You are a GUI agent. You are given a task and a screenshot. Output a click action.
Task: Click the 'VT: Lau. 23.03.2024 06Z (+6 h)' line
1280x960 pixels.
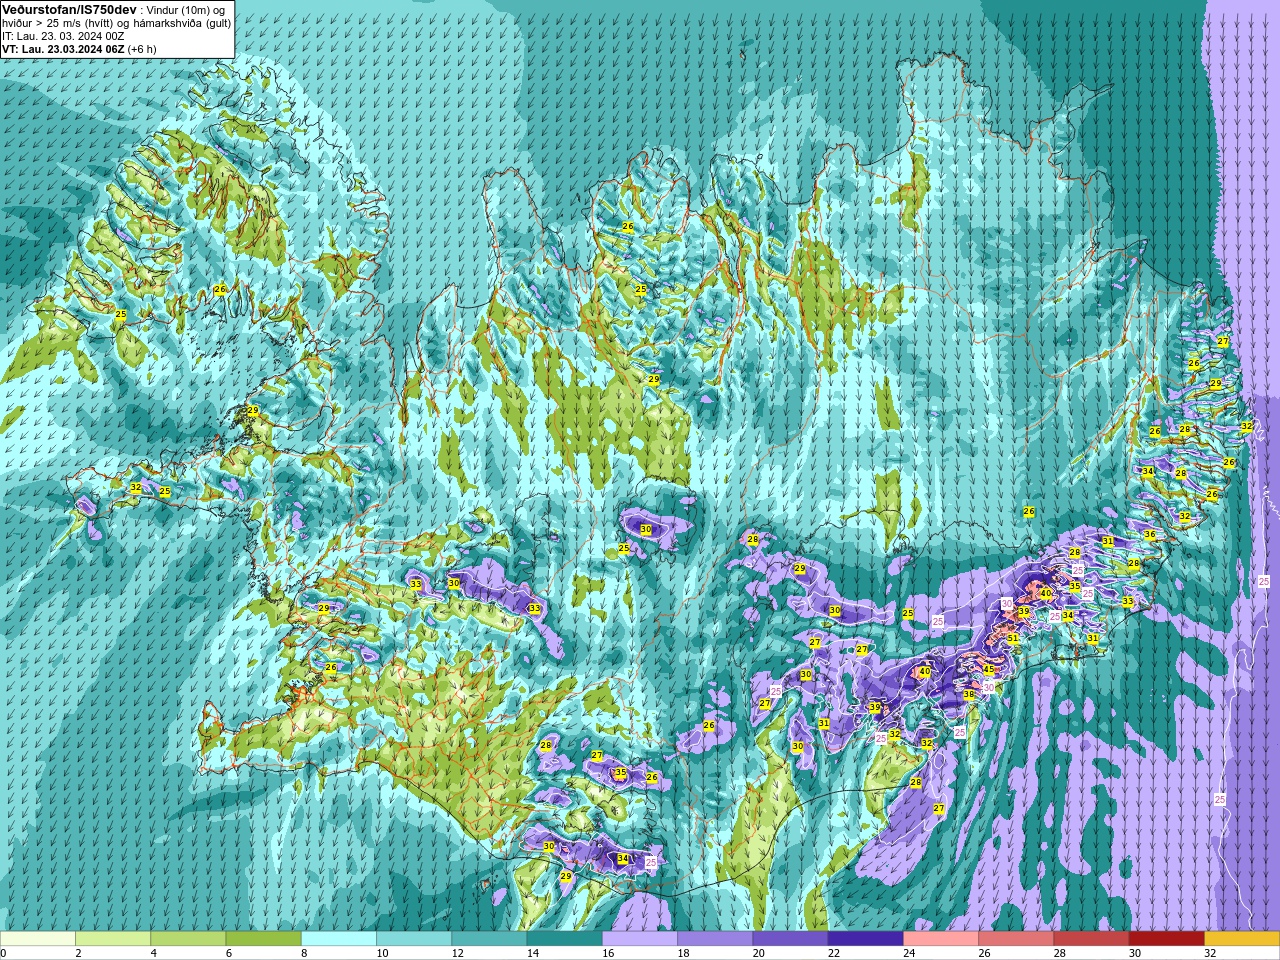(x=79, y=49)
